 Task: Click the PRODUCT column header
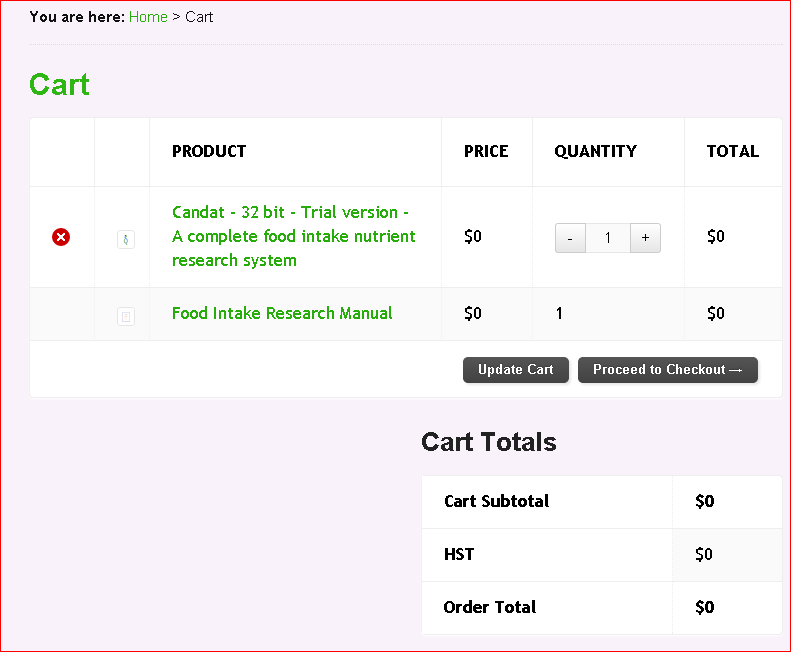tap(209, 151)
